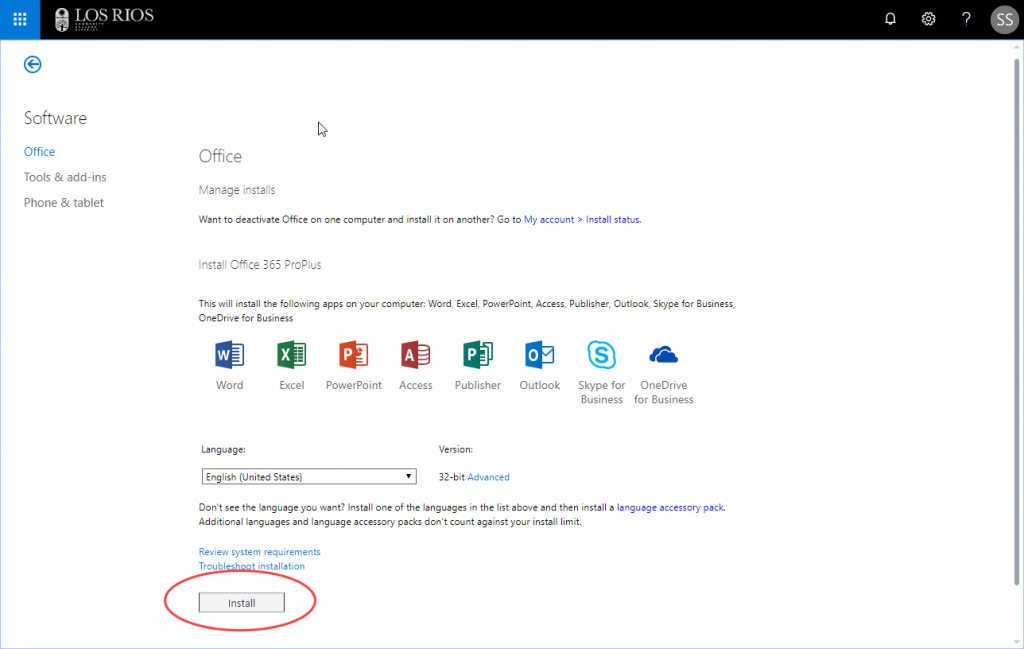
Task: Click the Publisher app icon
Action: 478,355
